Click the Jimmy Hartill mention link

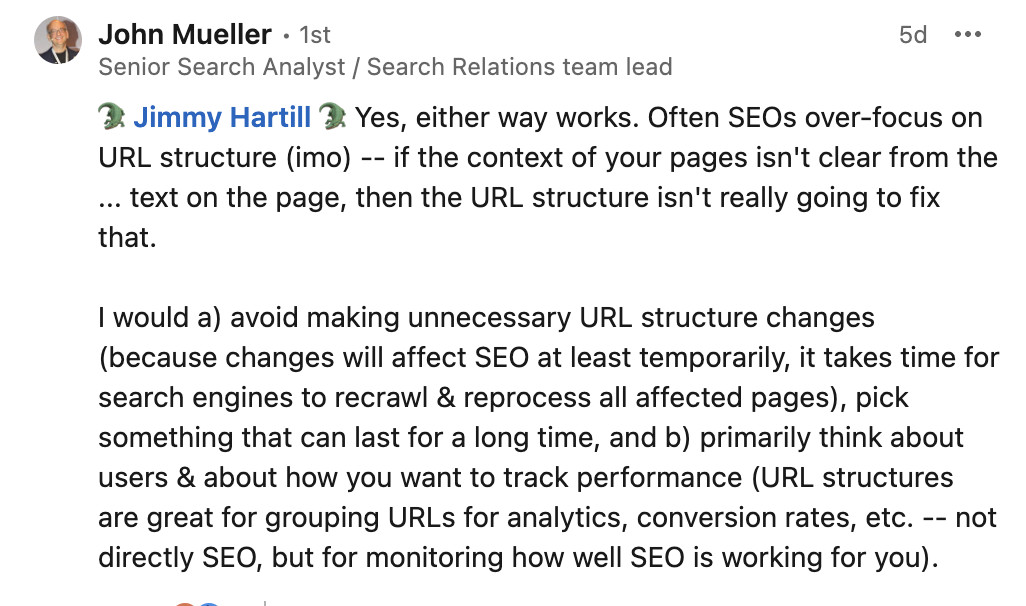click(x=222, y=118)
